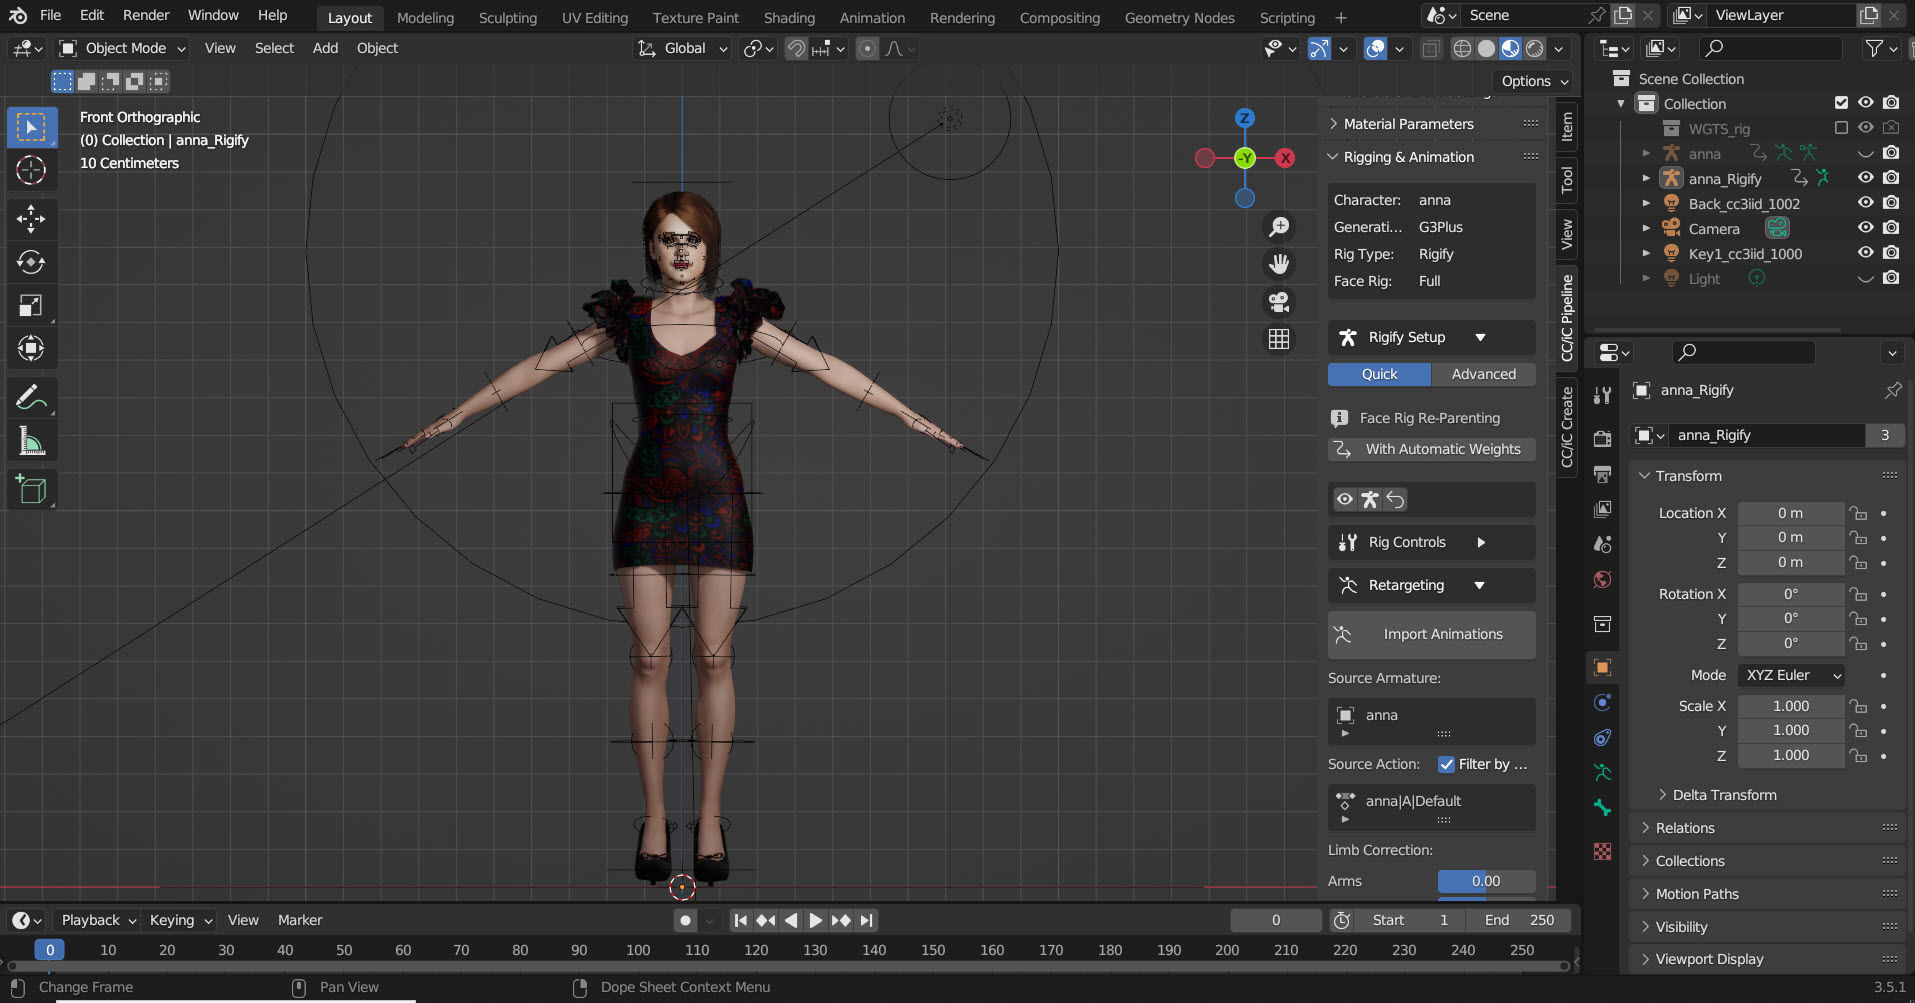The height and width of the screenshot is (1003, 1915).
Task: Click the End frame field in timeline
Action: (1519, 920)
